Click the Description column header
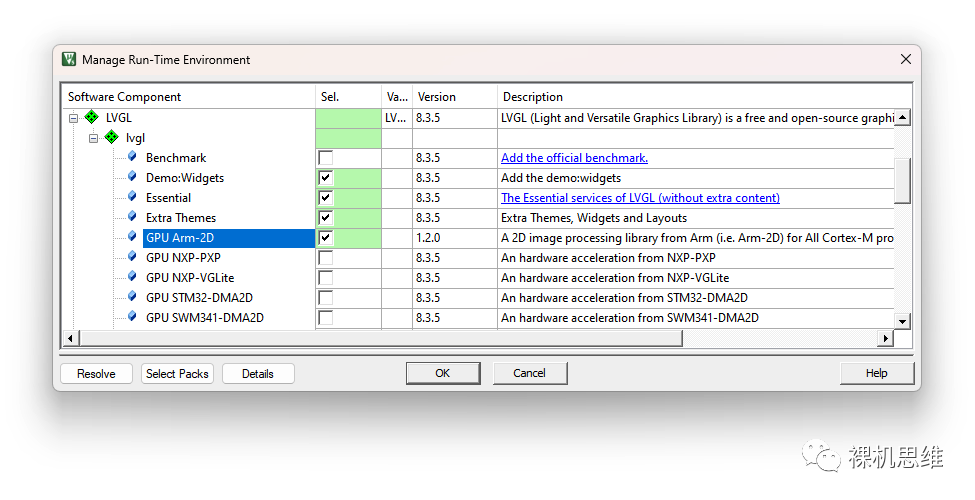Image resolution: width=975 pixels, height=500 pixels. (x=704, y=96)
